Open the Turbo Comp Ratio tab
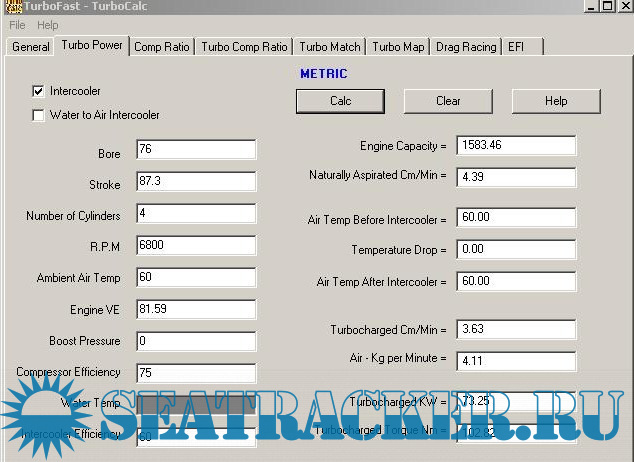Screen dimensions: 634x462 244,47
